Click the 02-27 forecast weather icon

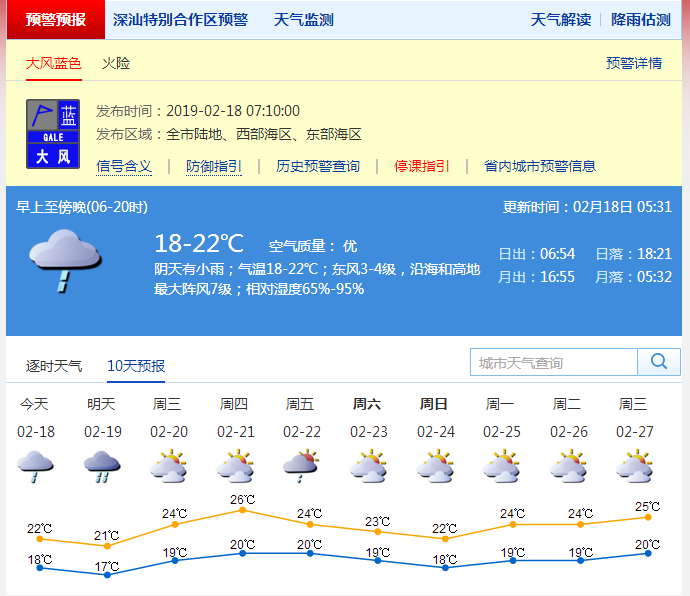click(x=633, y=466)
